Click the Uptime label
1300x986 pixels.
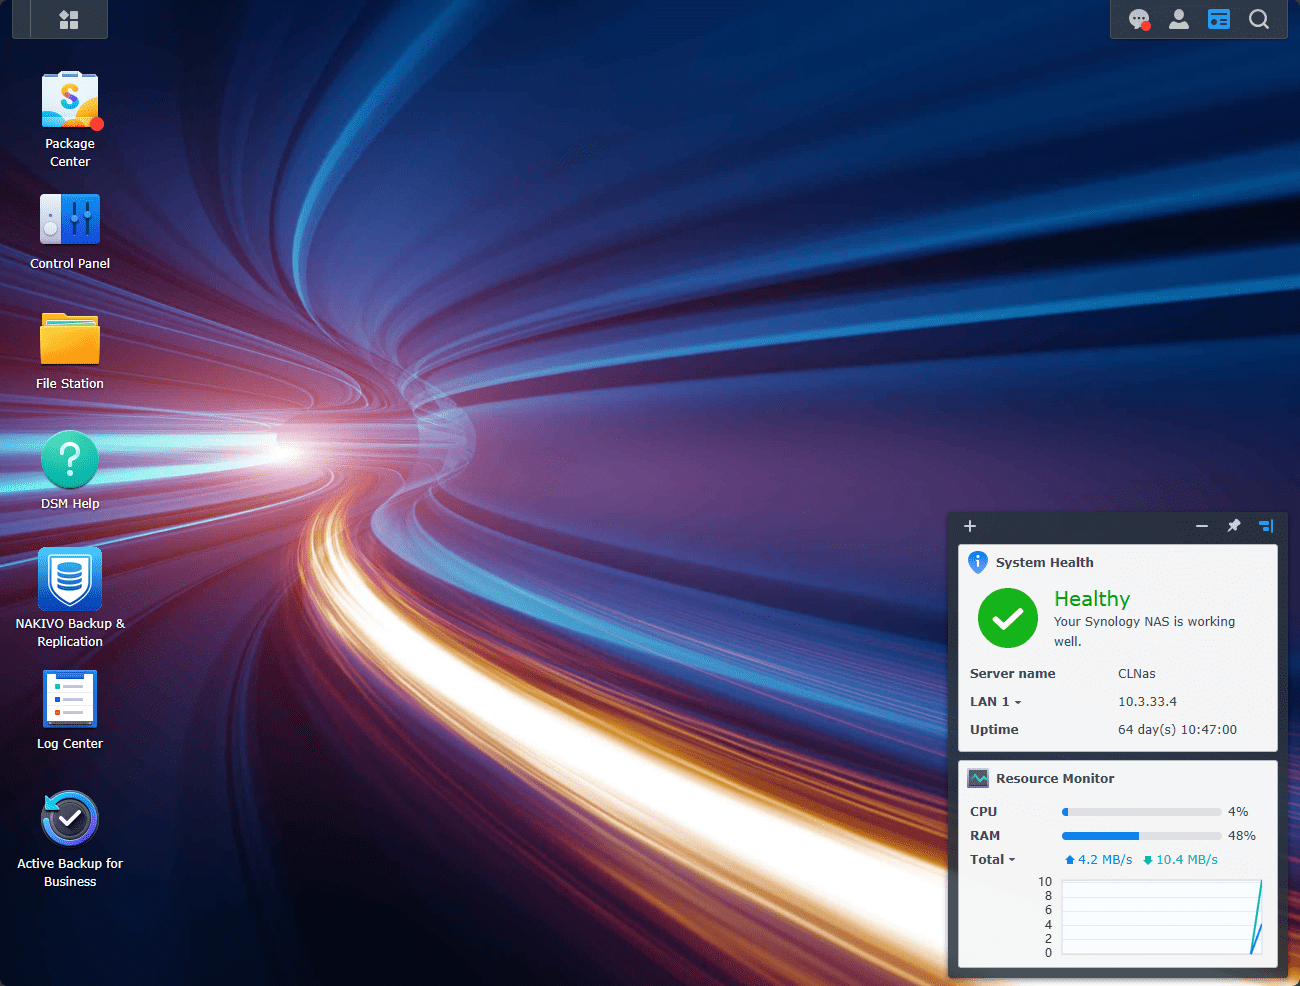[994, 730]
